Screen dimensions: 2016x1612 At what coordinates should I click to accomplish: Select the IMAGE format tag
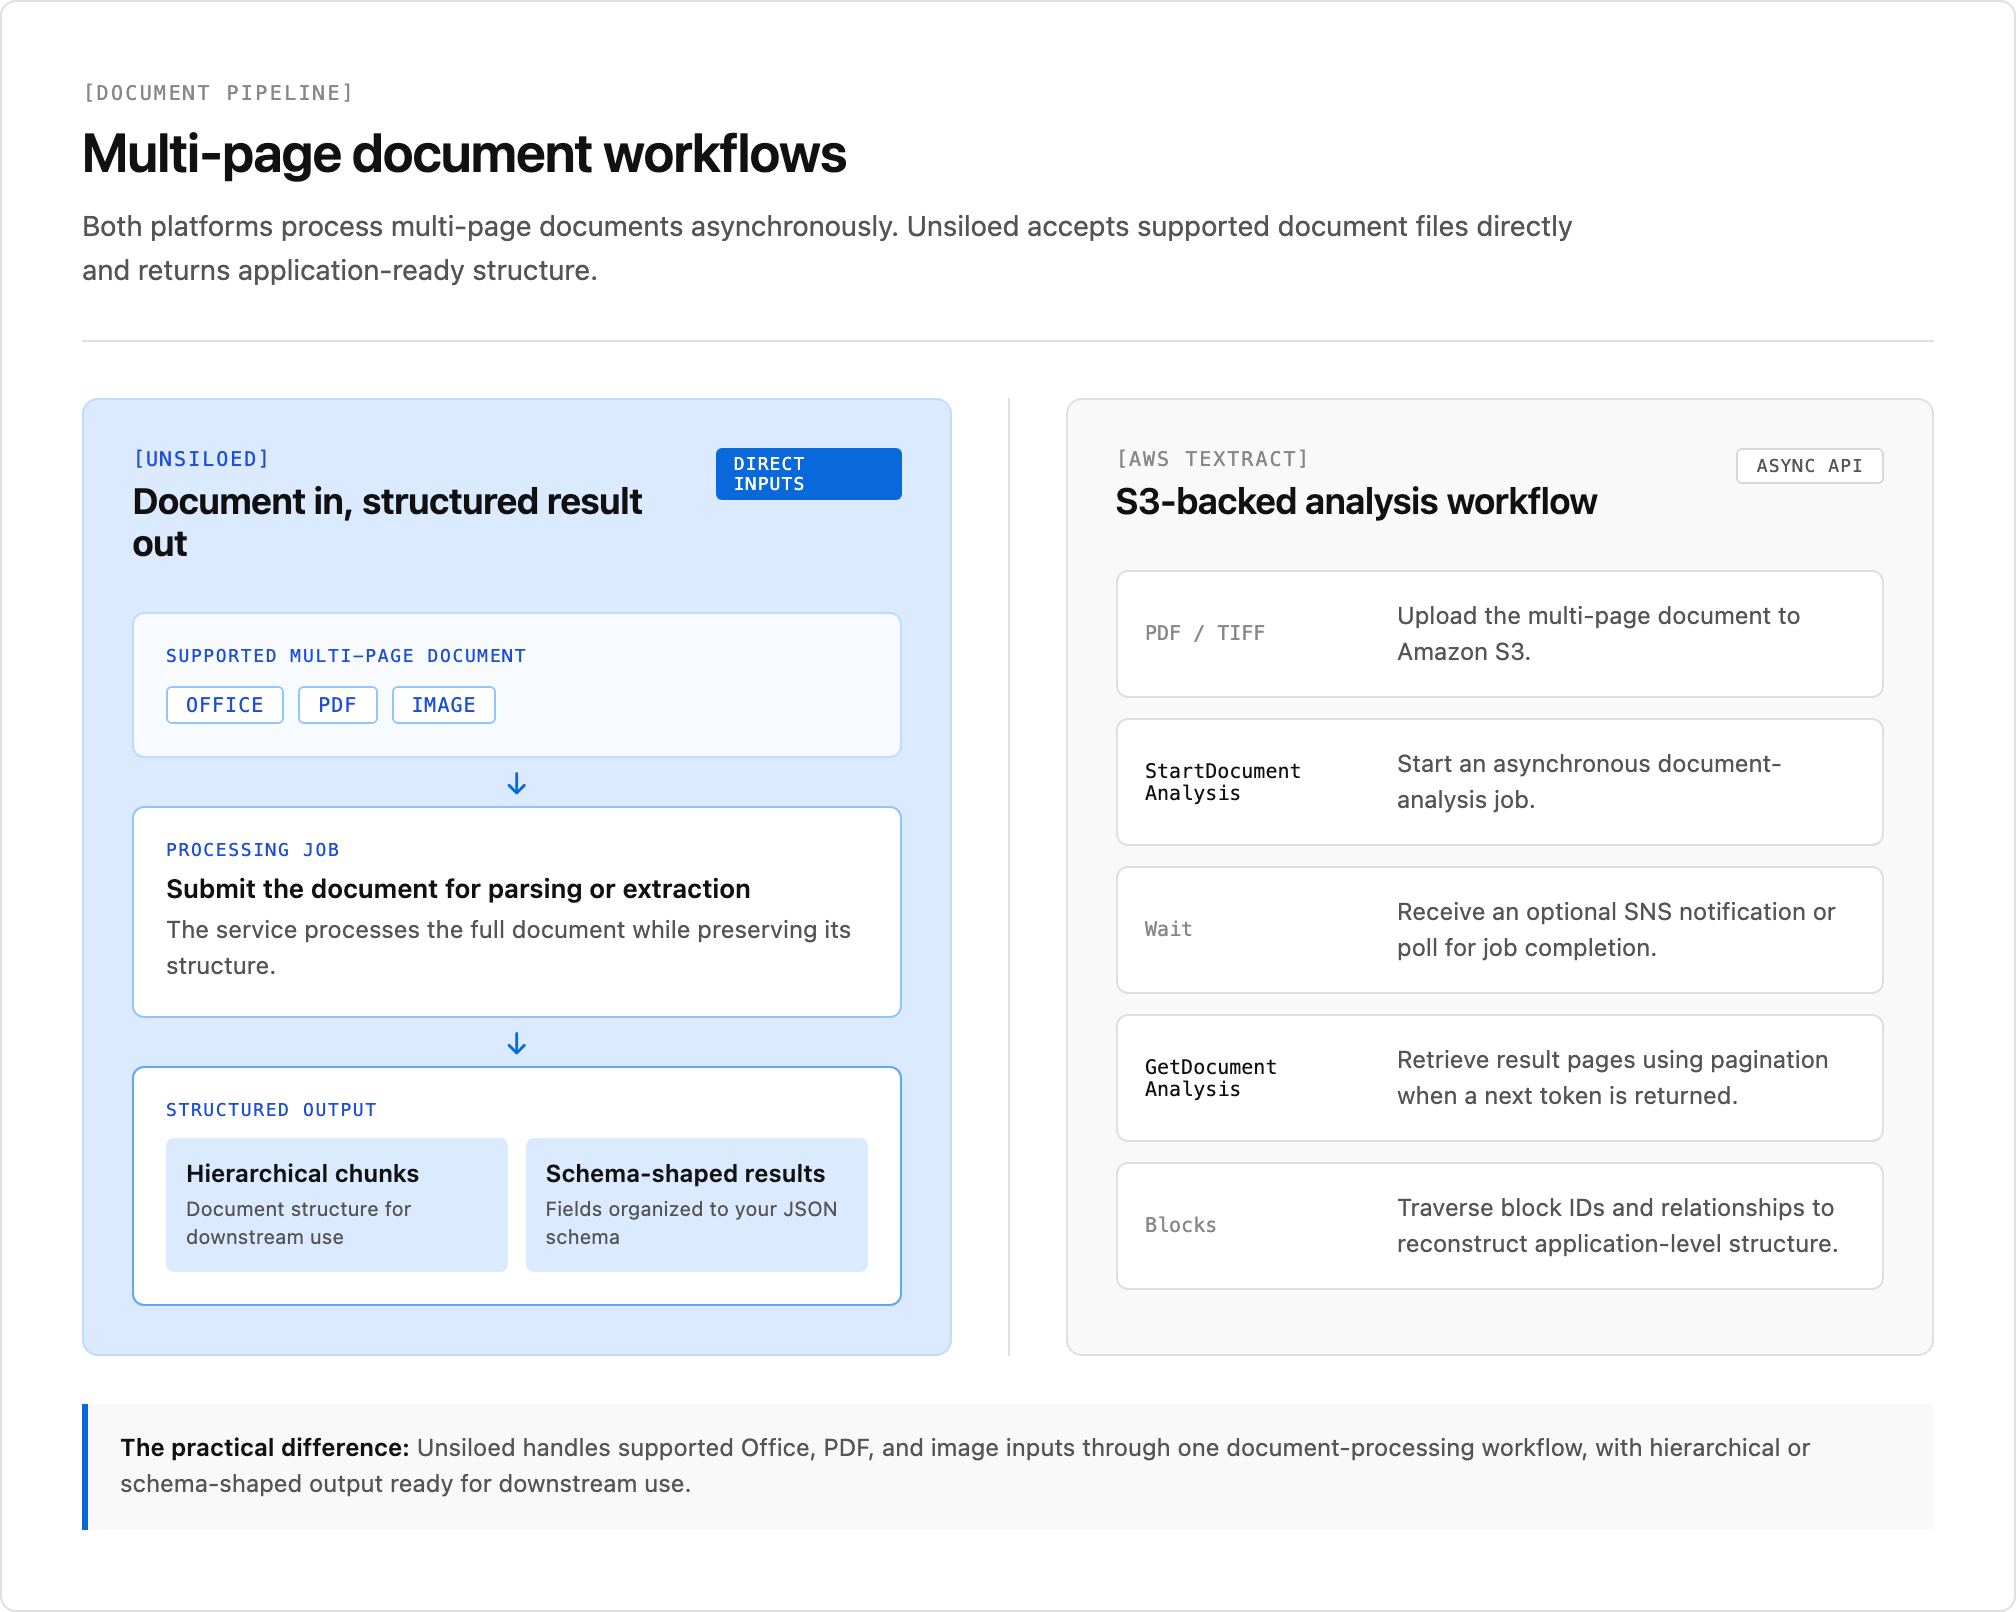point(444,705)
